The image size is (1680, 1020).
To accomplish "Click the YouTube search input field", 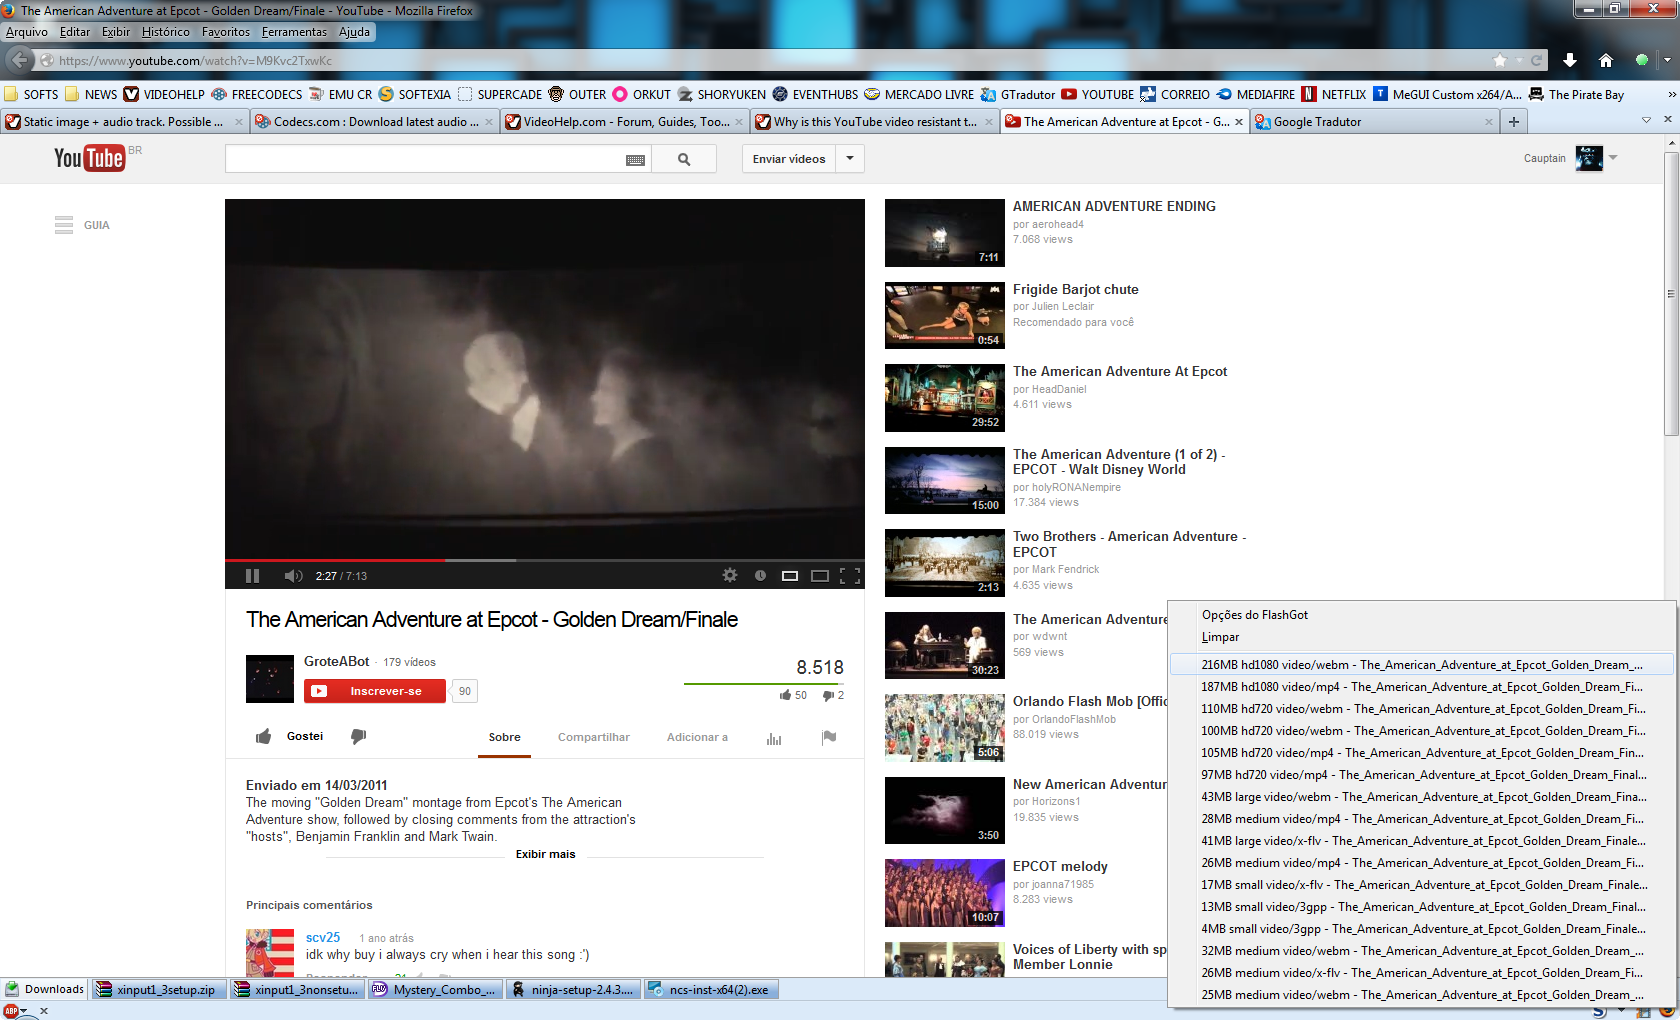I will (x=425, y=159).
